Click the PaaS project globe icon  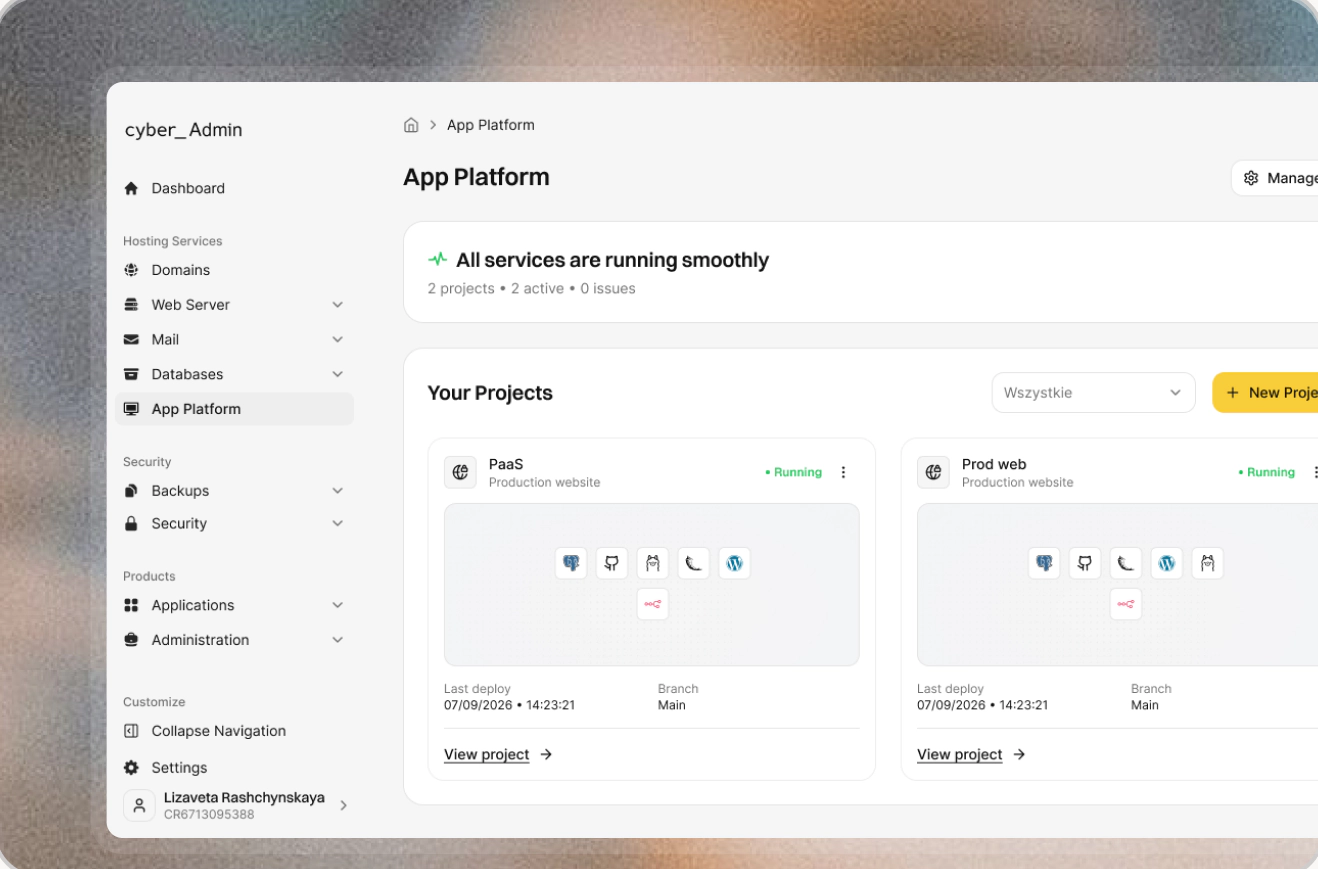[x=460, y=472]
